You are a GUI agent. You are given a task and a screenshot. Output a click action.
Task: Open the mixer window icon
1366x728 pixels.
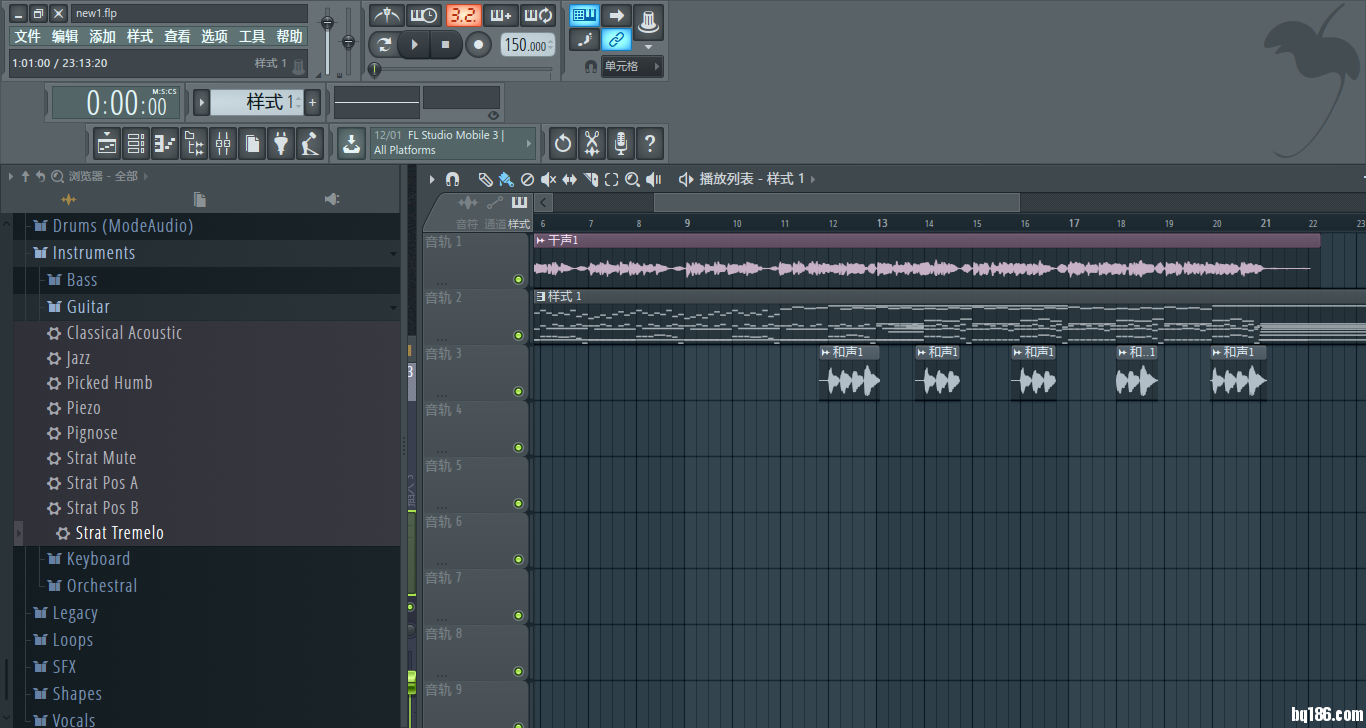tap(223, 144)
